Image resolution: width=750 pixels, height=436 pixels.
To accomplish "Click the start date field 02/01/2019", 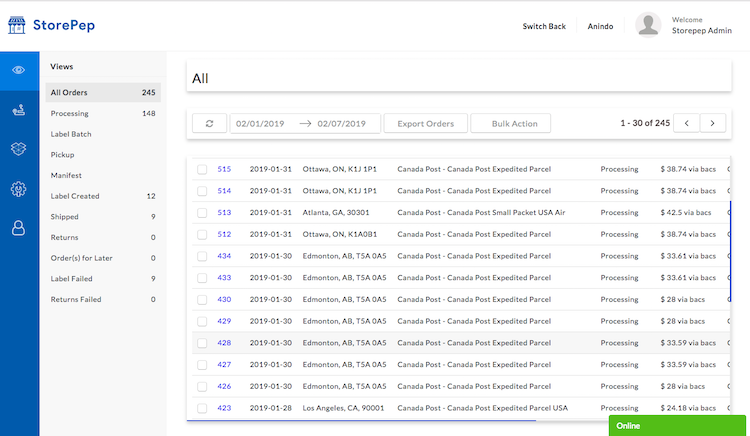I will tap(260, 123).
